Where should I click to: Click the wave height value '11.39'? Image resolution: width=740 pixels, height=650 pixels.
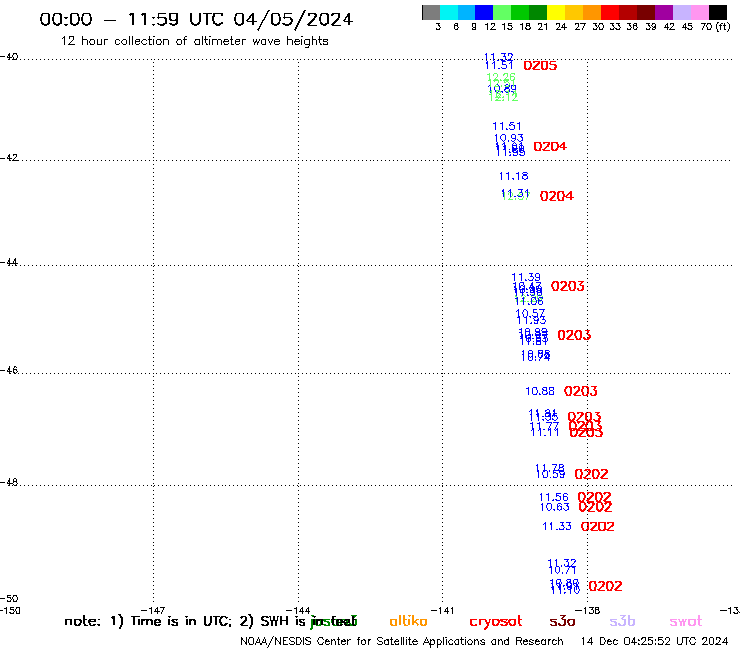point(526,277)
